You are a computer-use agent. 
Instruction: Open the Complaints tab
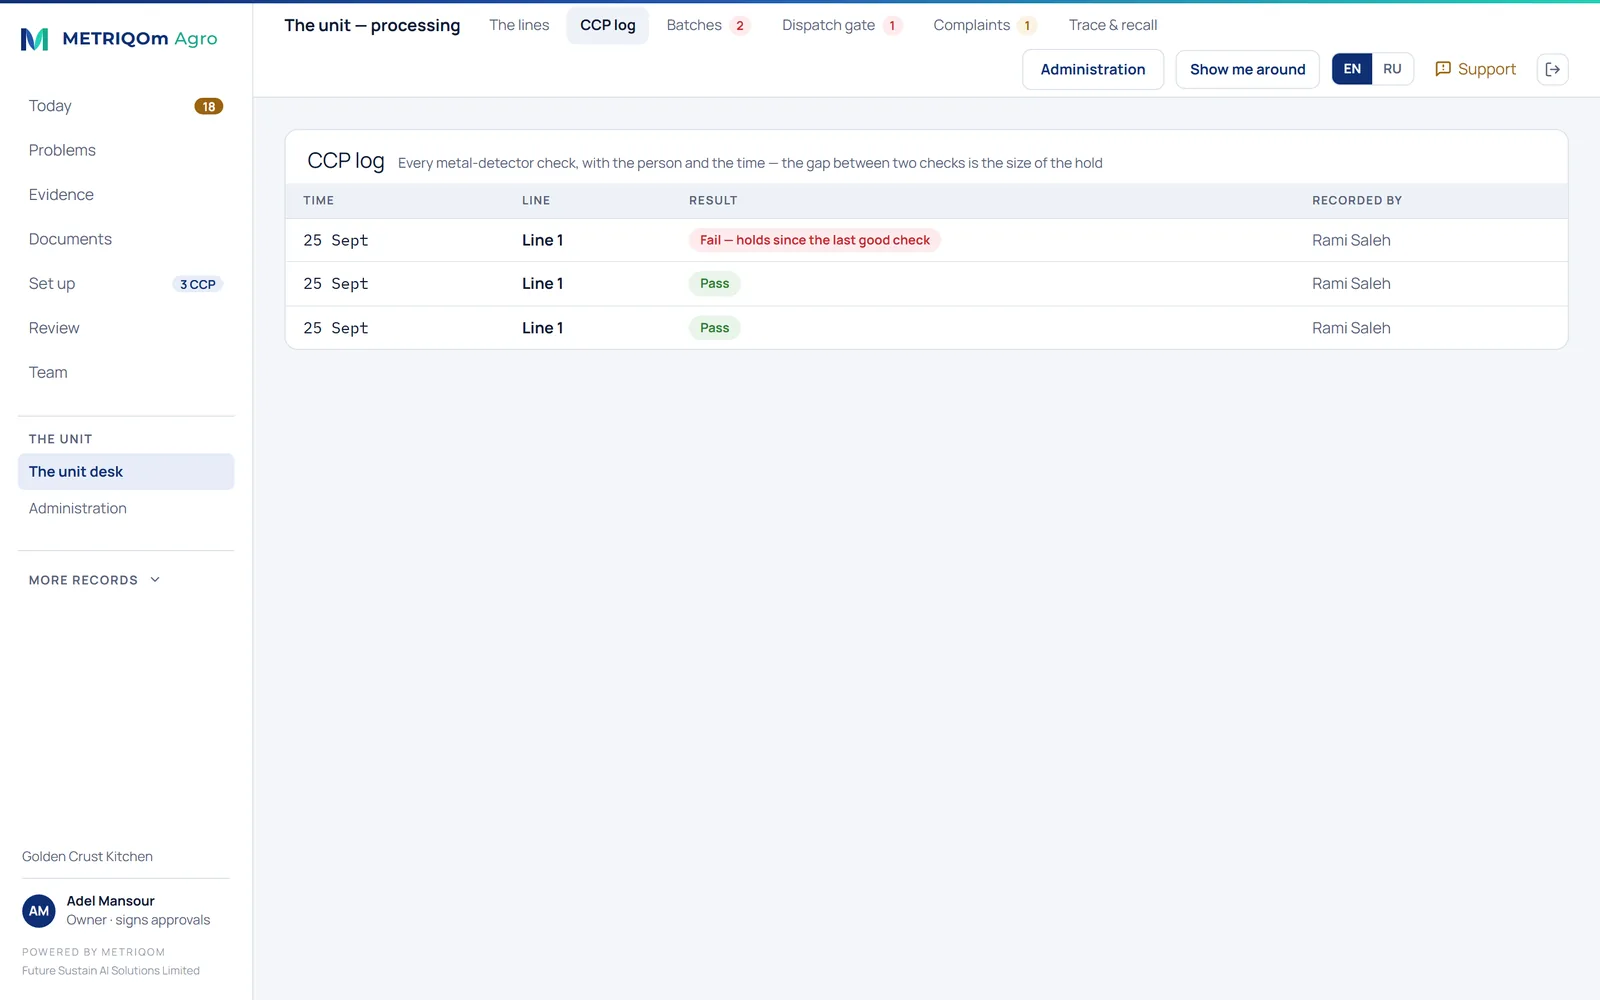point(985,25)
